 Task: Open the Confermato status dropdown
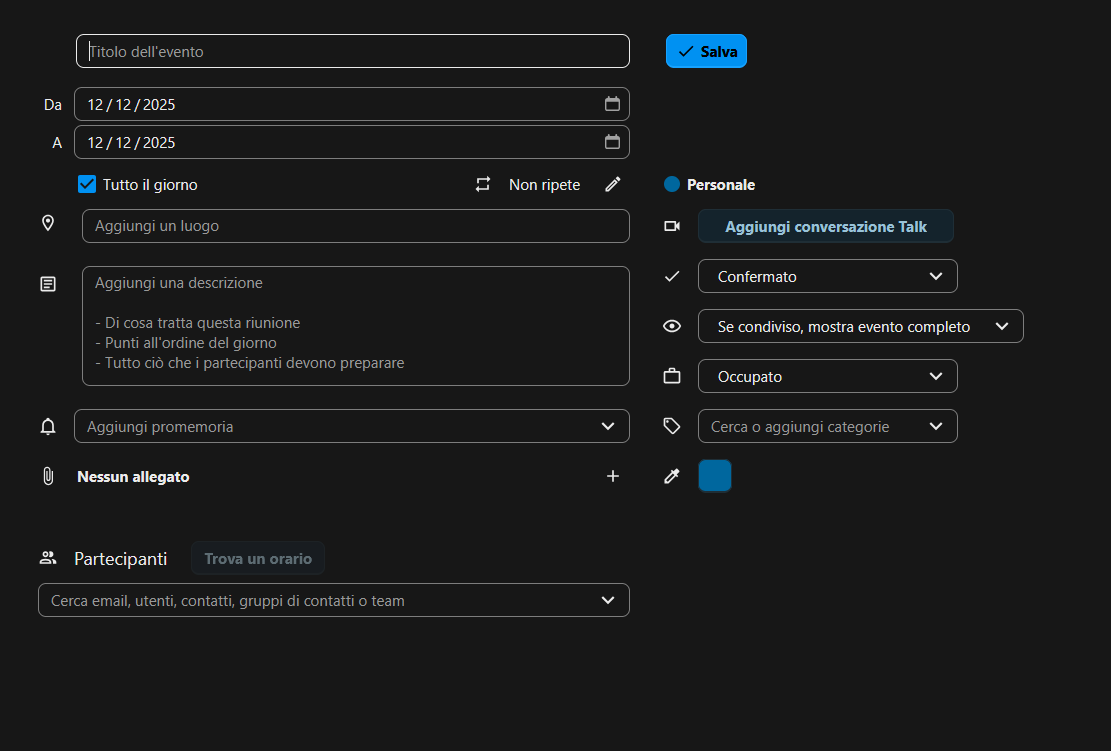pos(827,276)
